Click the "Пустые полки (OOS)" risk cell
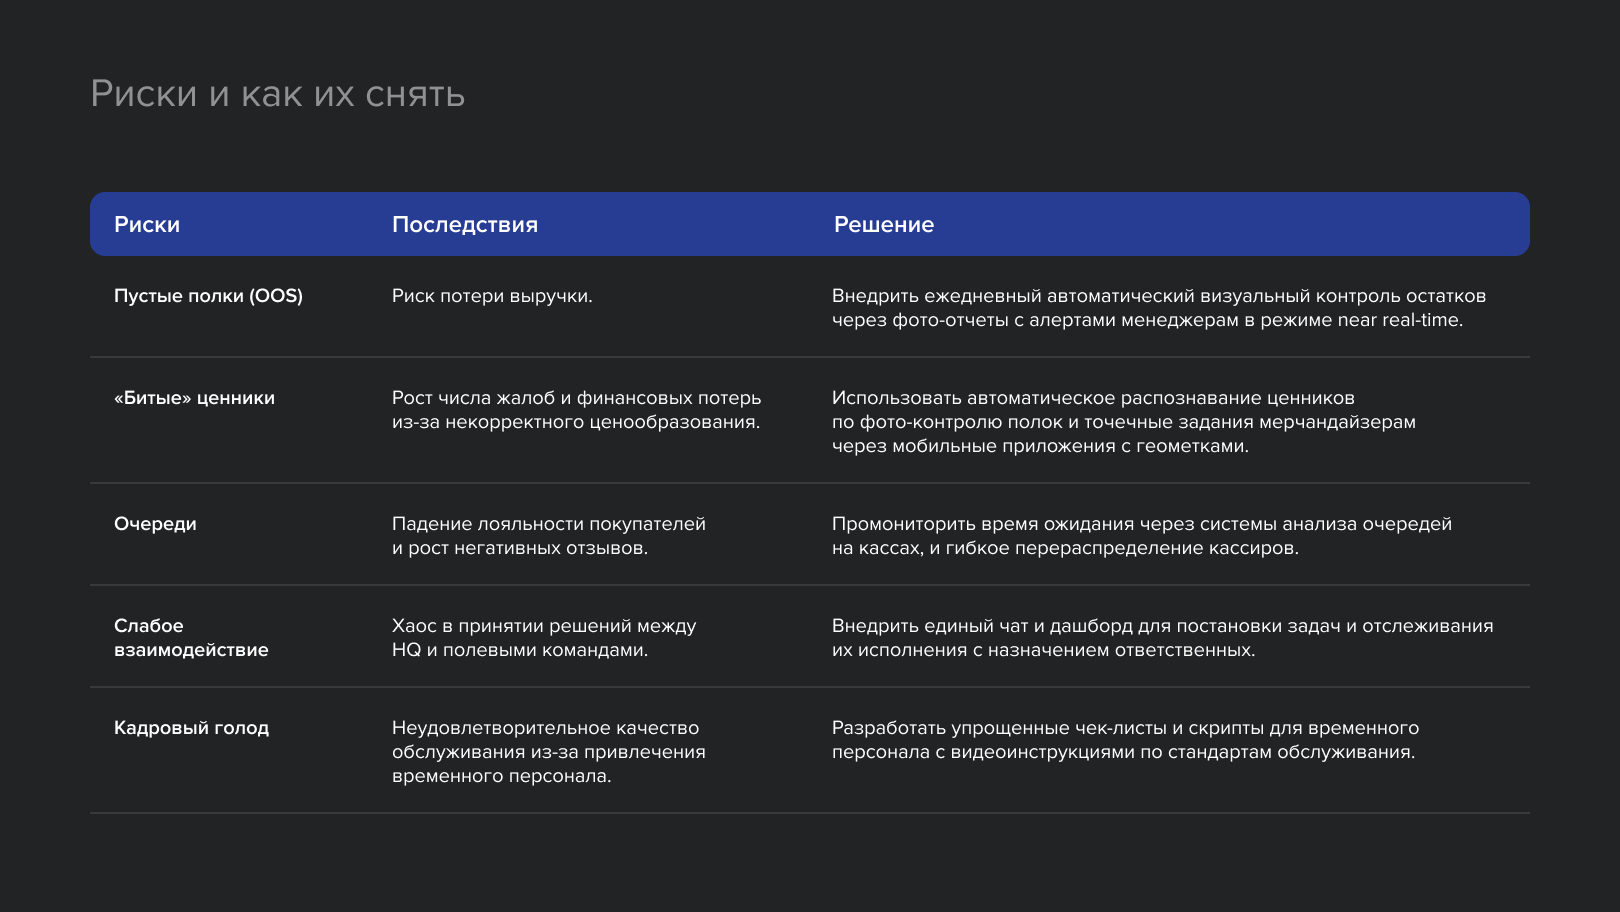The height and width of the screenshot is (912, 1620). (x=208, y=296)
